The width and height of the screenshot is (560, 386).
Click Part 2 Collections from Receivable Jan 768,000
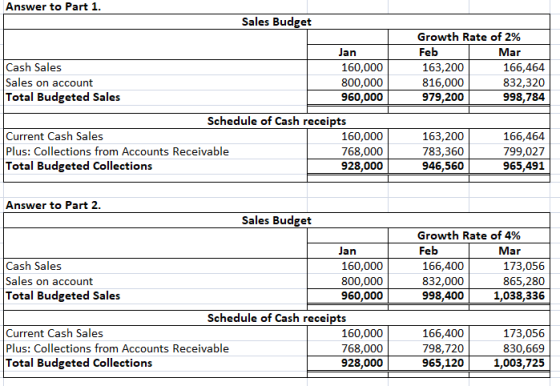(x=348, y=348)
